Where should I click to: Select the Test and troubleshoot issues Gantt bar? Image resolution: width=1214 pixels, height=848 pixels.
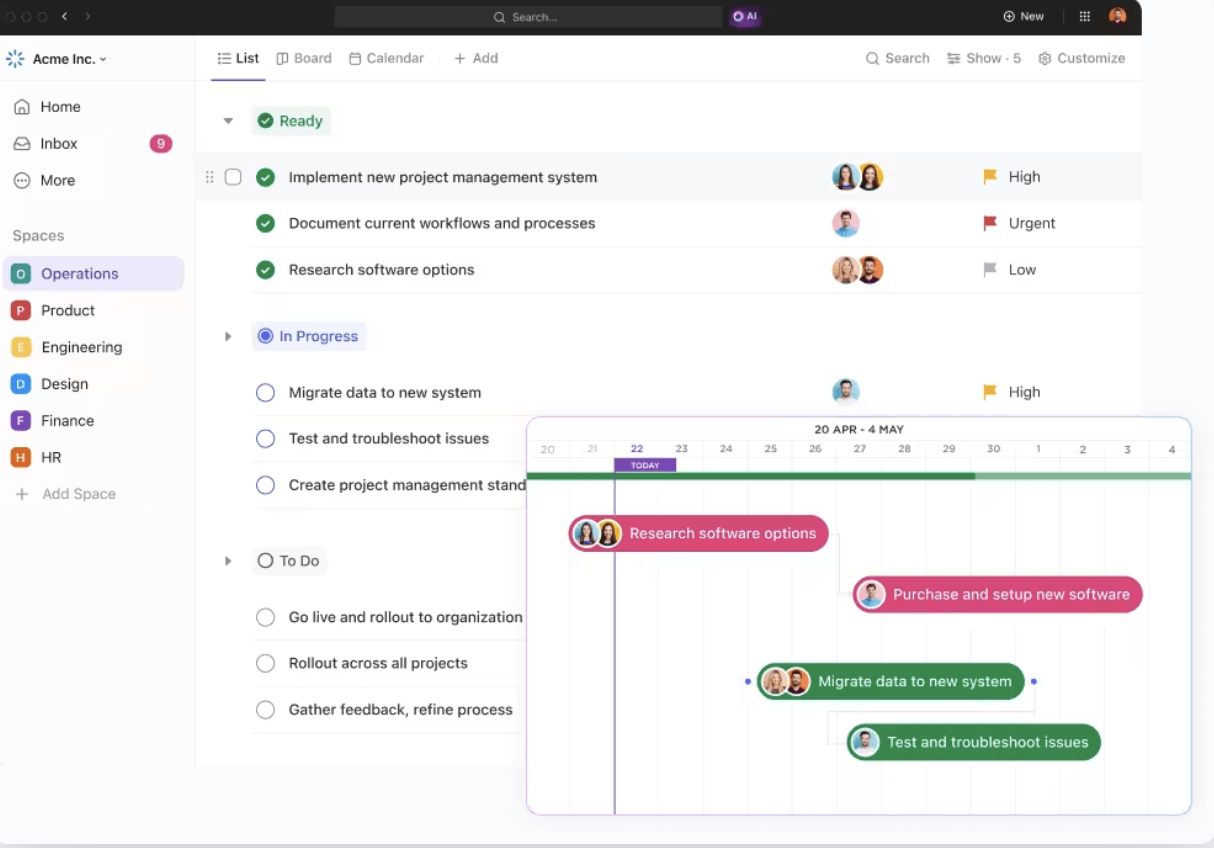(x=974, y=743)
